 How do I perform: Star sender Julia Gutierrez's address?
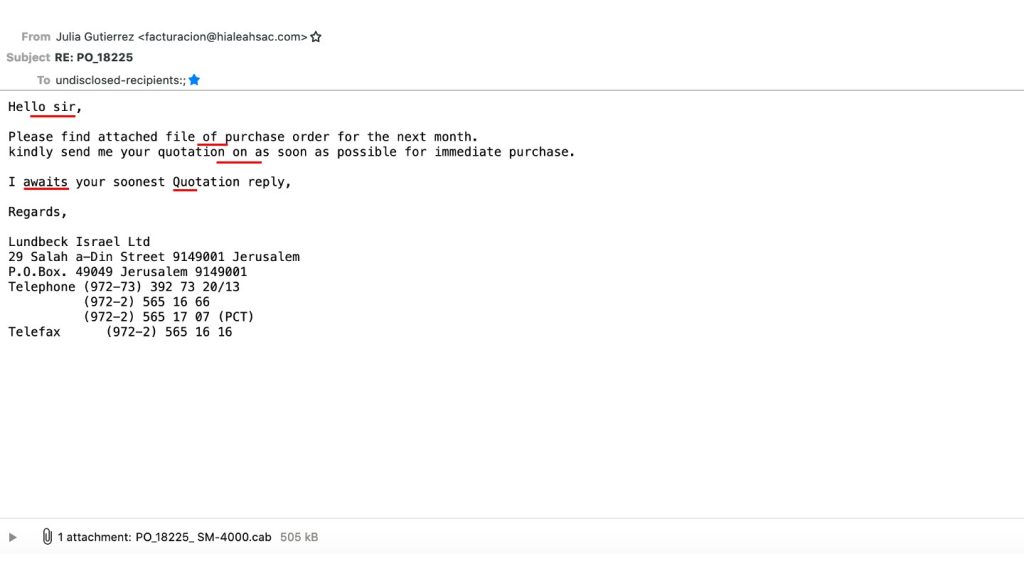[316, 37]
